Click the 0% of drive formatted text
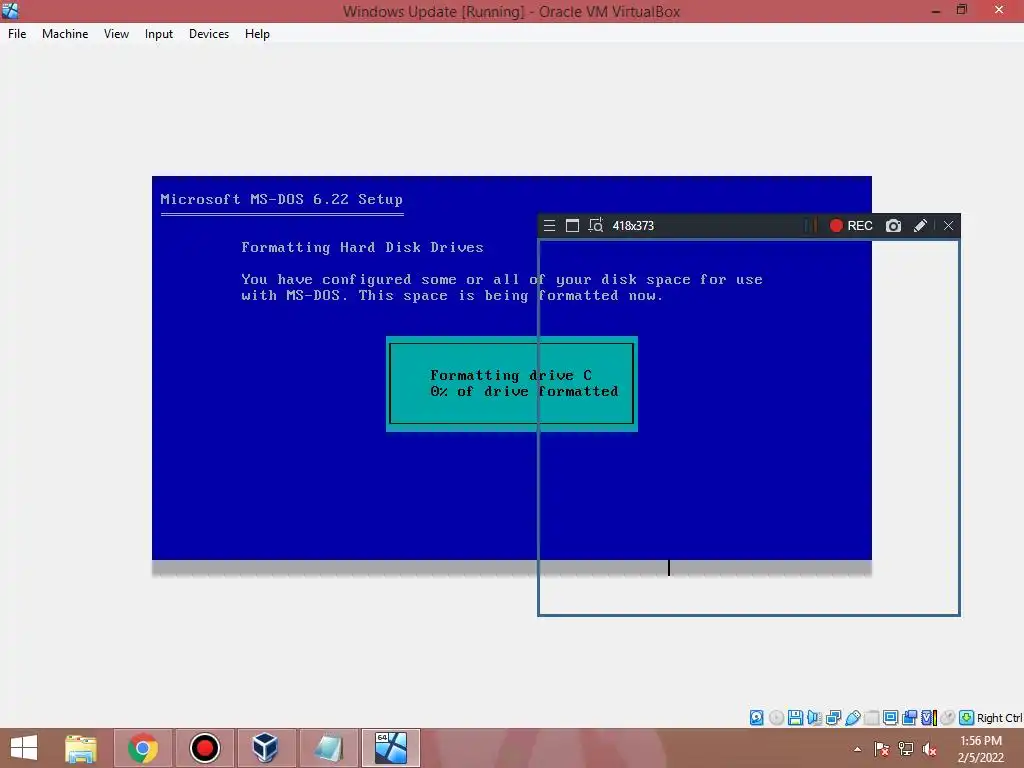The image size is (1024, 768). [524, 391]
